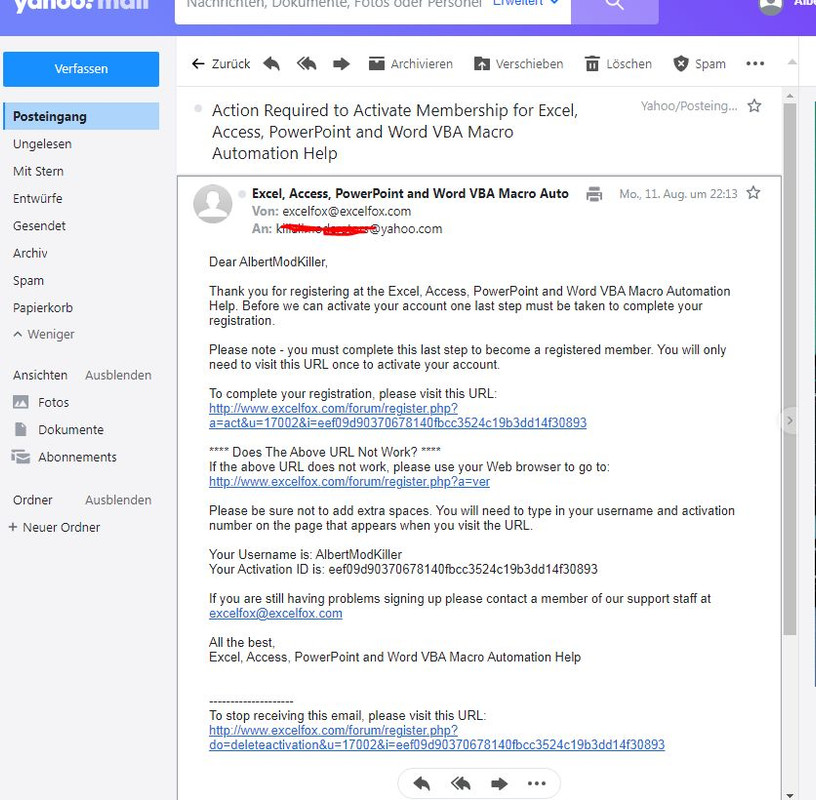816x800 pixels.
Task: Click the excelfox@excelfox.com support email link
Action: pyautogui.click(x=276, y=613)
